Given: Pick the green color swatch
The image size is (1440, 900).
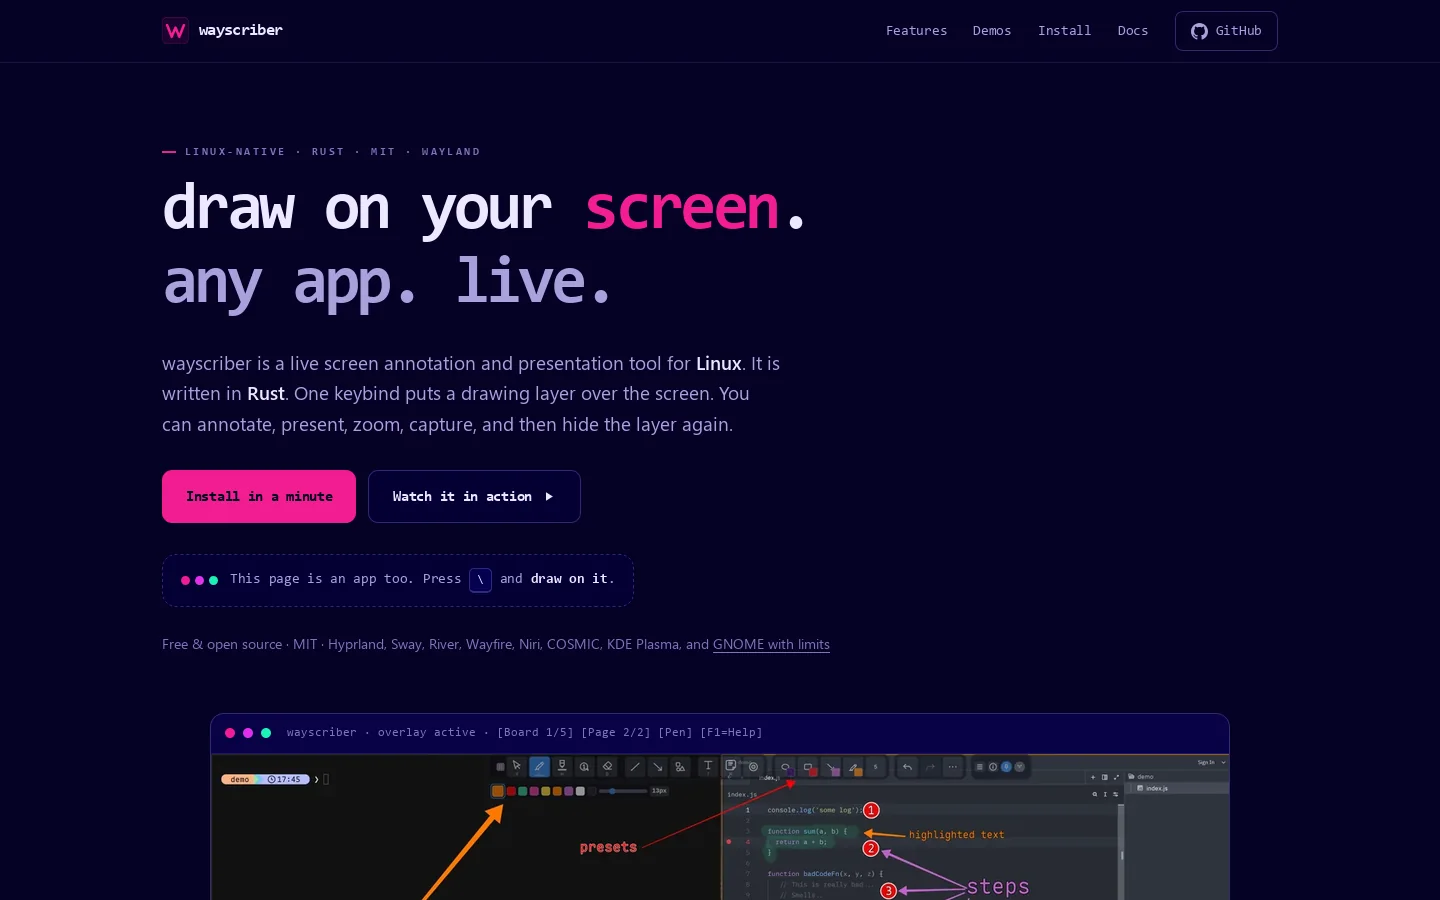Looking at the screenshot, I should [522, 791].
